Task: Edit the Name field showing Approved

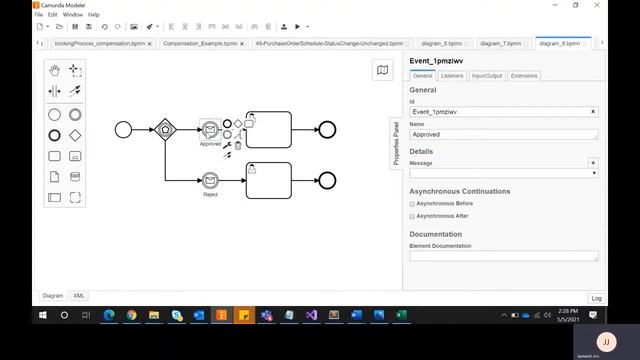Action: click(504, 135)
